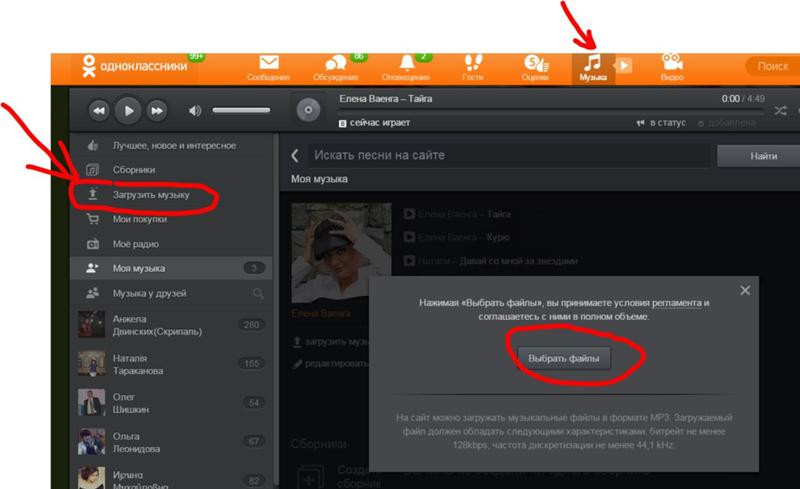This screenshot has height=489, width=800.
Task: Open Гости footprints icon
Action: tap(473, 63)
